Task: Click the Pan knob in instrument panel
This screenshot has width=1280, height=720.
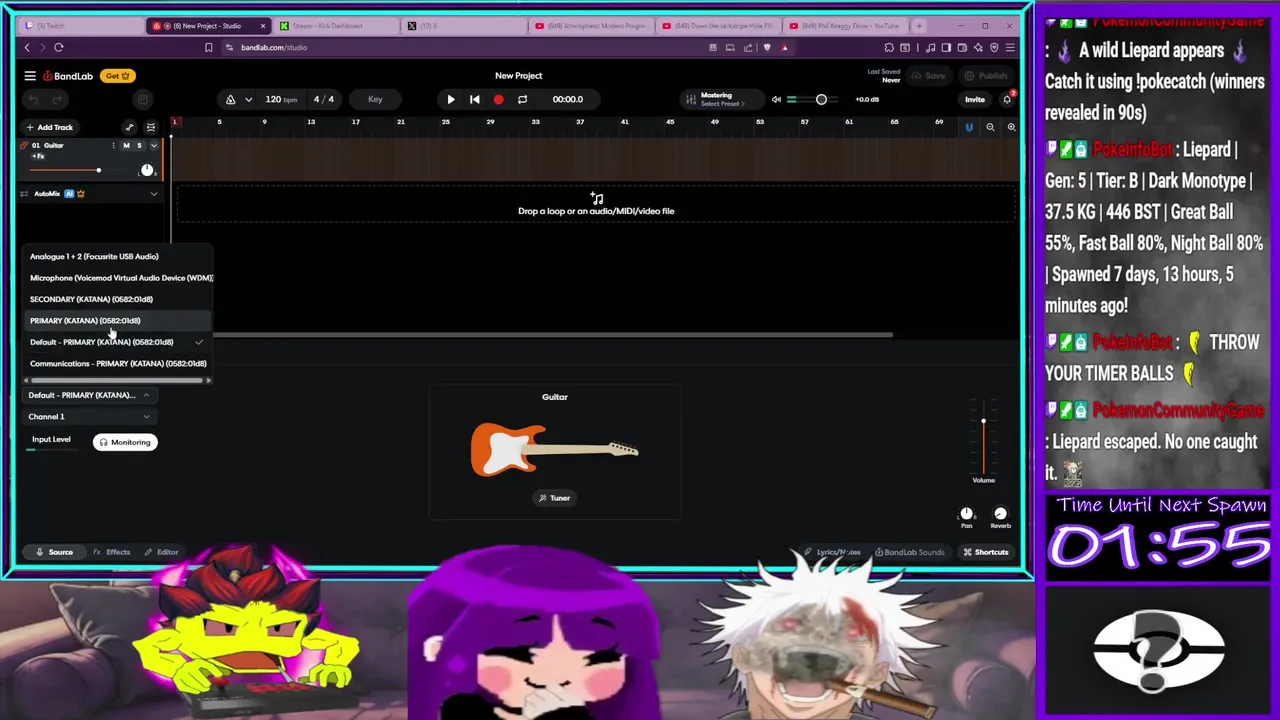Action: tap(966, 514)
